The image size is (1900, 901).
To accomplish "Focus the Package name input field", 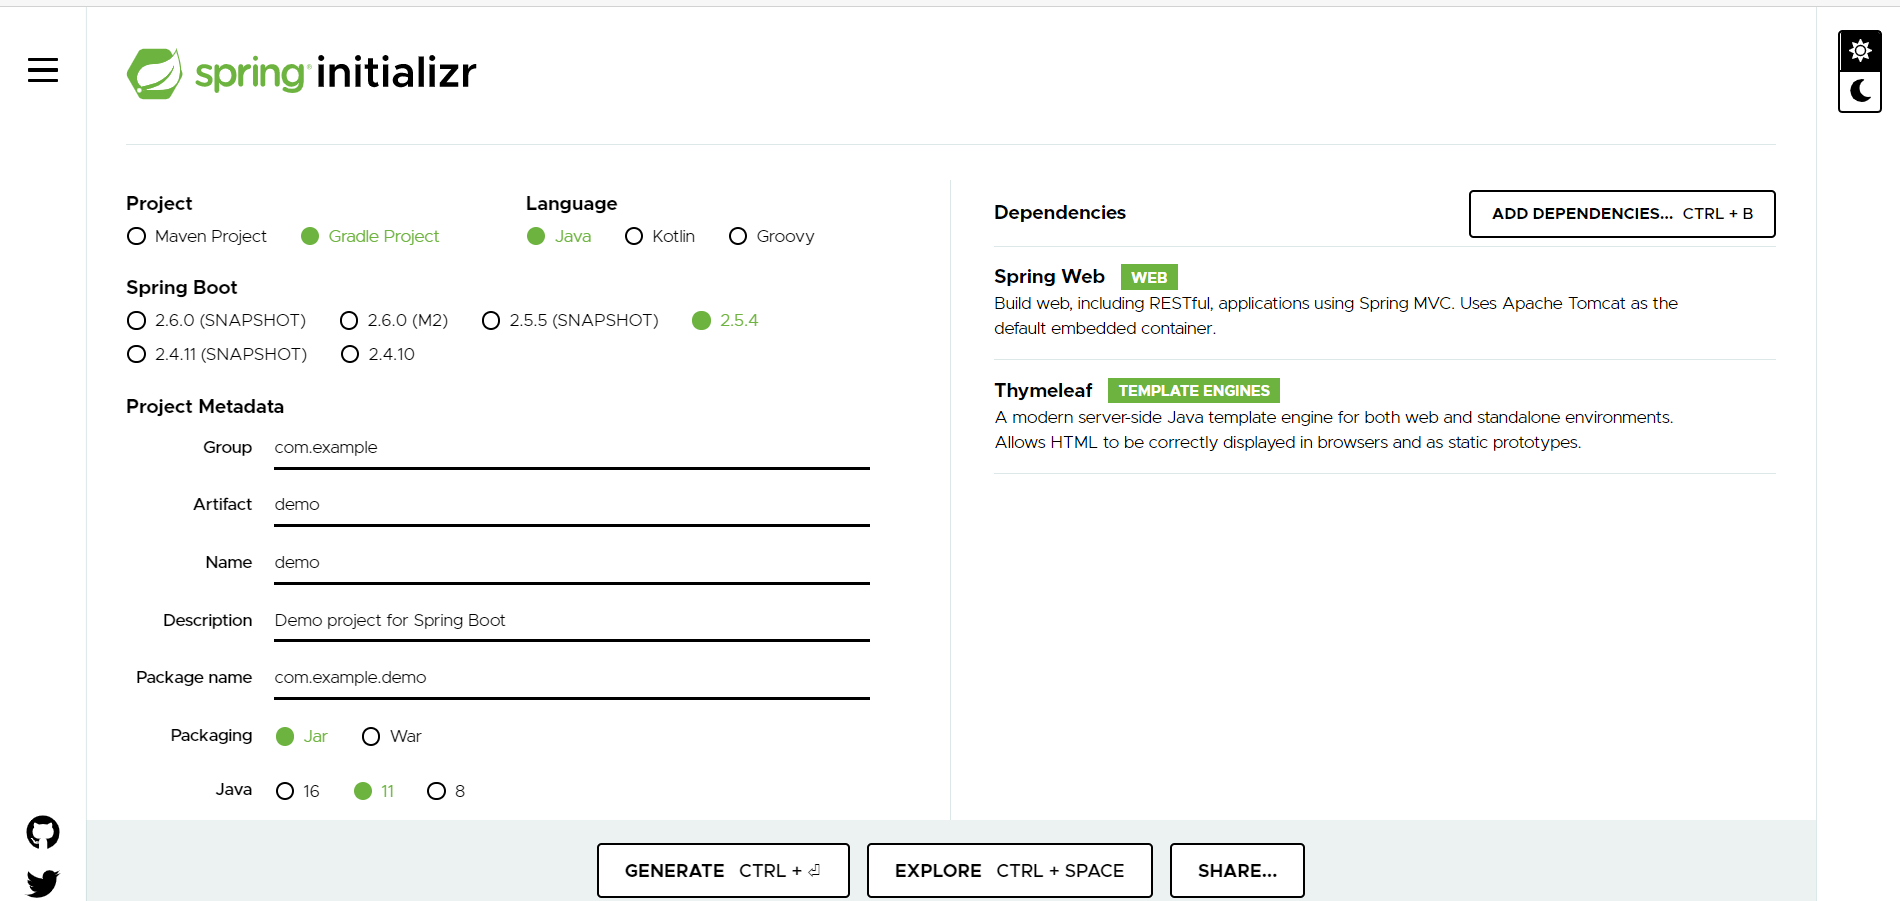I will pos(572,678).
